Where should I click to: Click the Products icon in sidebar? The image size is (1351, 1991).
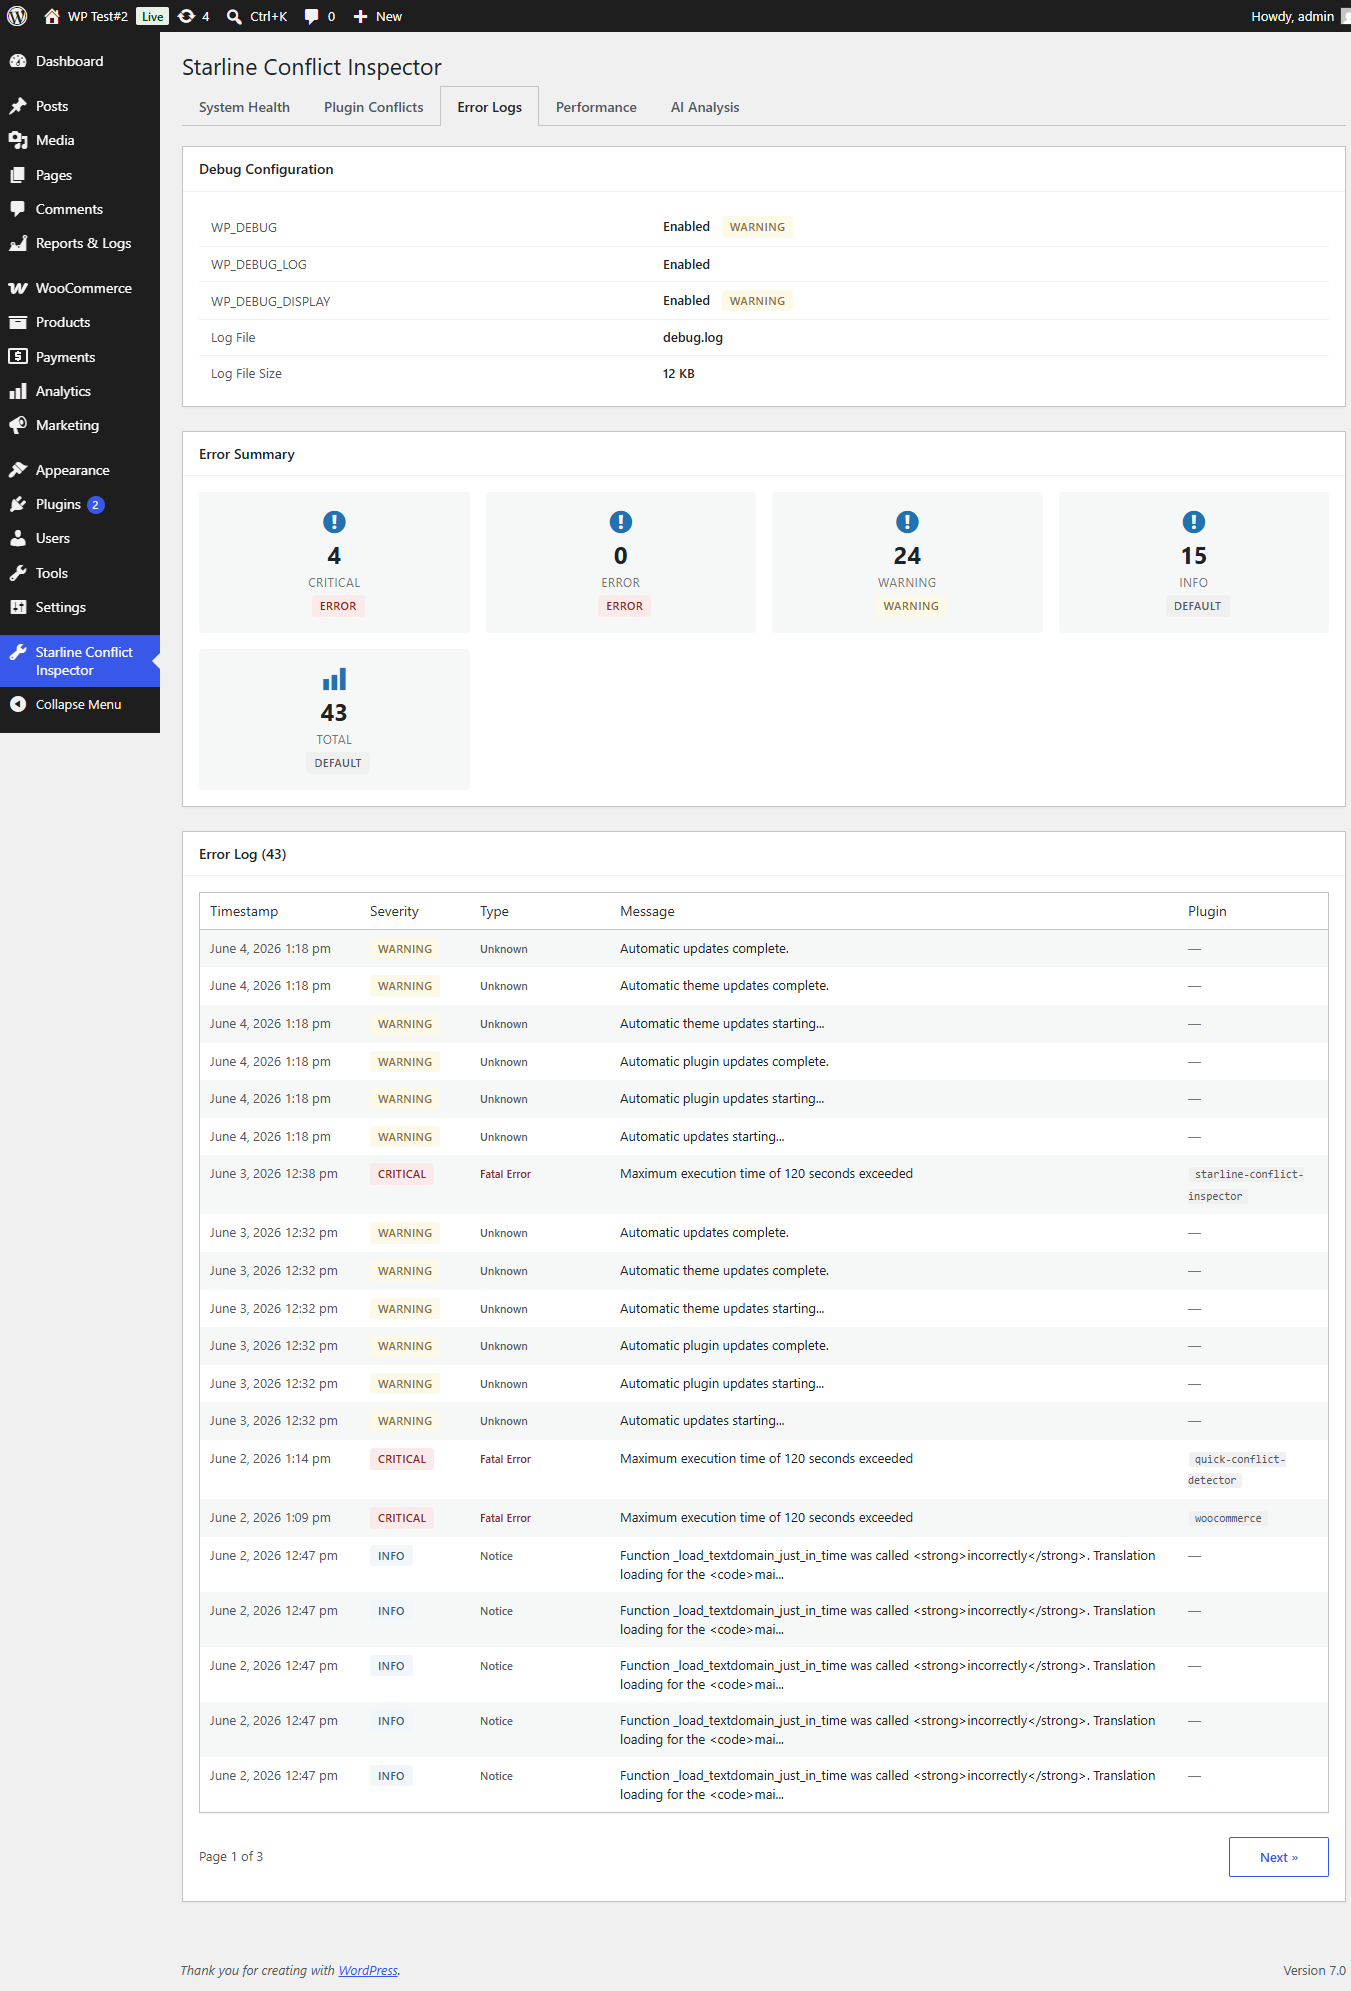coord(18,322)
